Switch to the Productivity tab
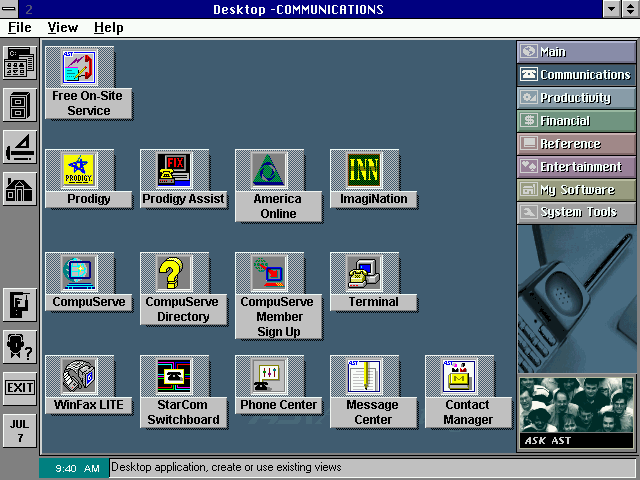This screenshot has width=640, height=480. click(576, 98)
